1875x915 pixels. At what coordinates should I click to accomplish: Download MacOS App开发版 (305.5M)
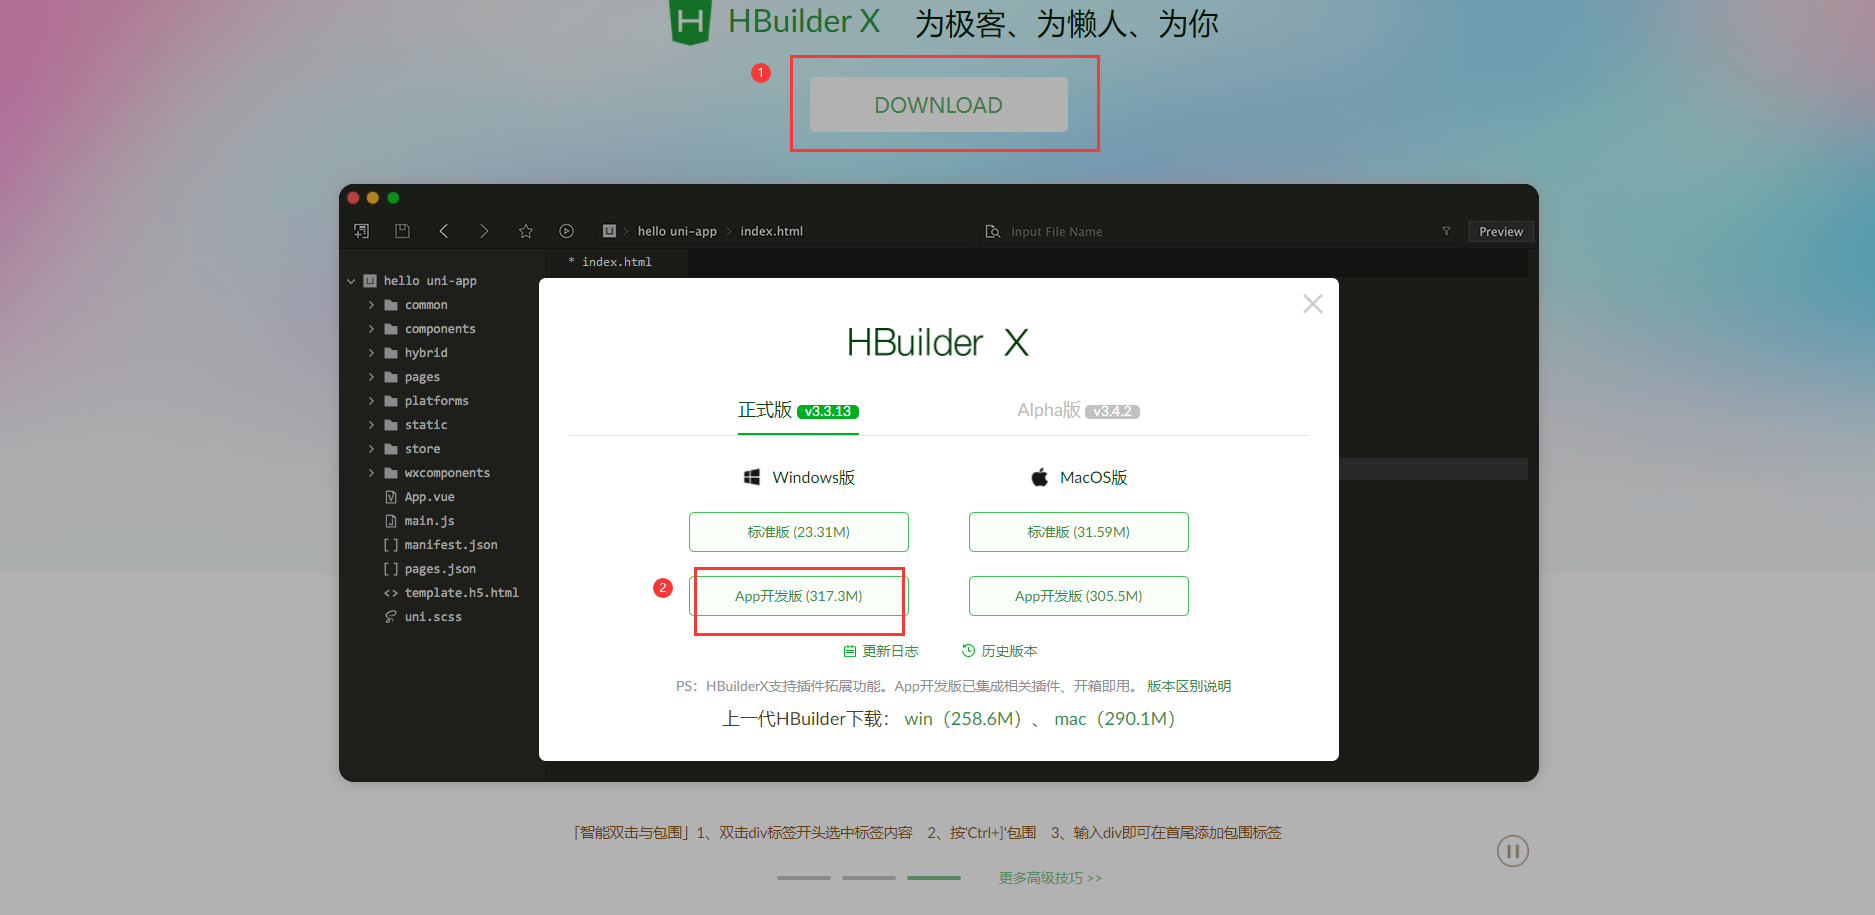1078,596
